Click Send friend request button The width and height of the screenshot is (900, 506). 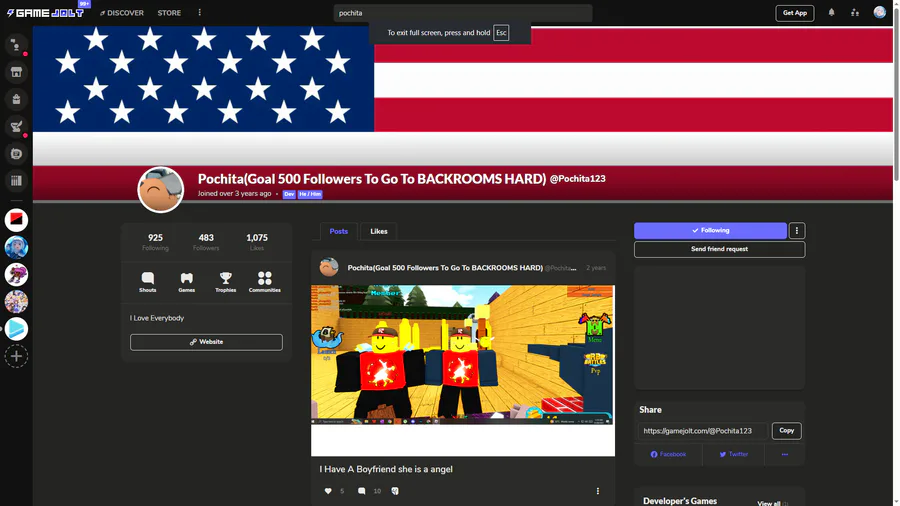point(719,250)
